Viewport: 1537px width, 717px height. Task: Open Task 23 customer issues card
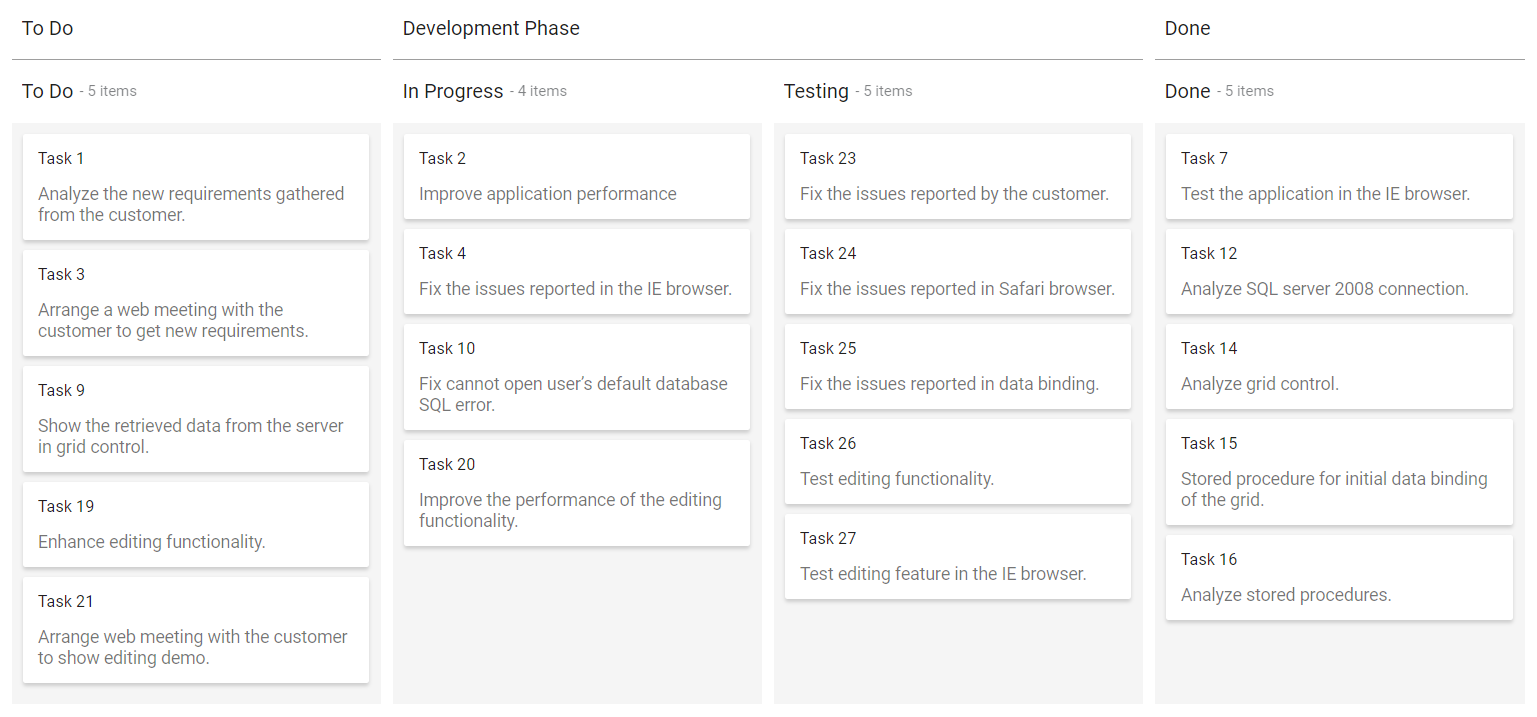coord(958,176)
